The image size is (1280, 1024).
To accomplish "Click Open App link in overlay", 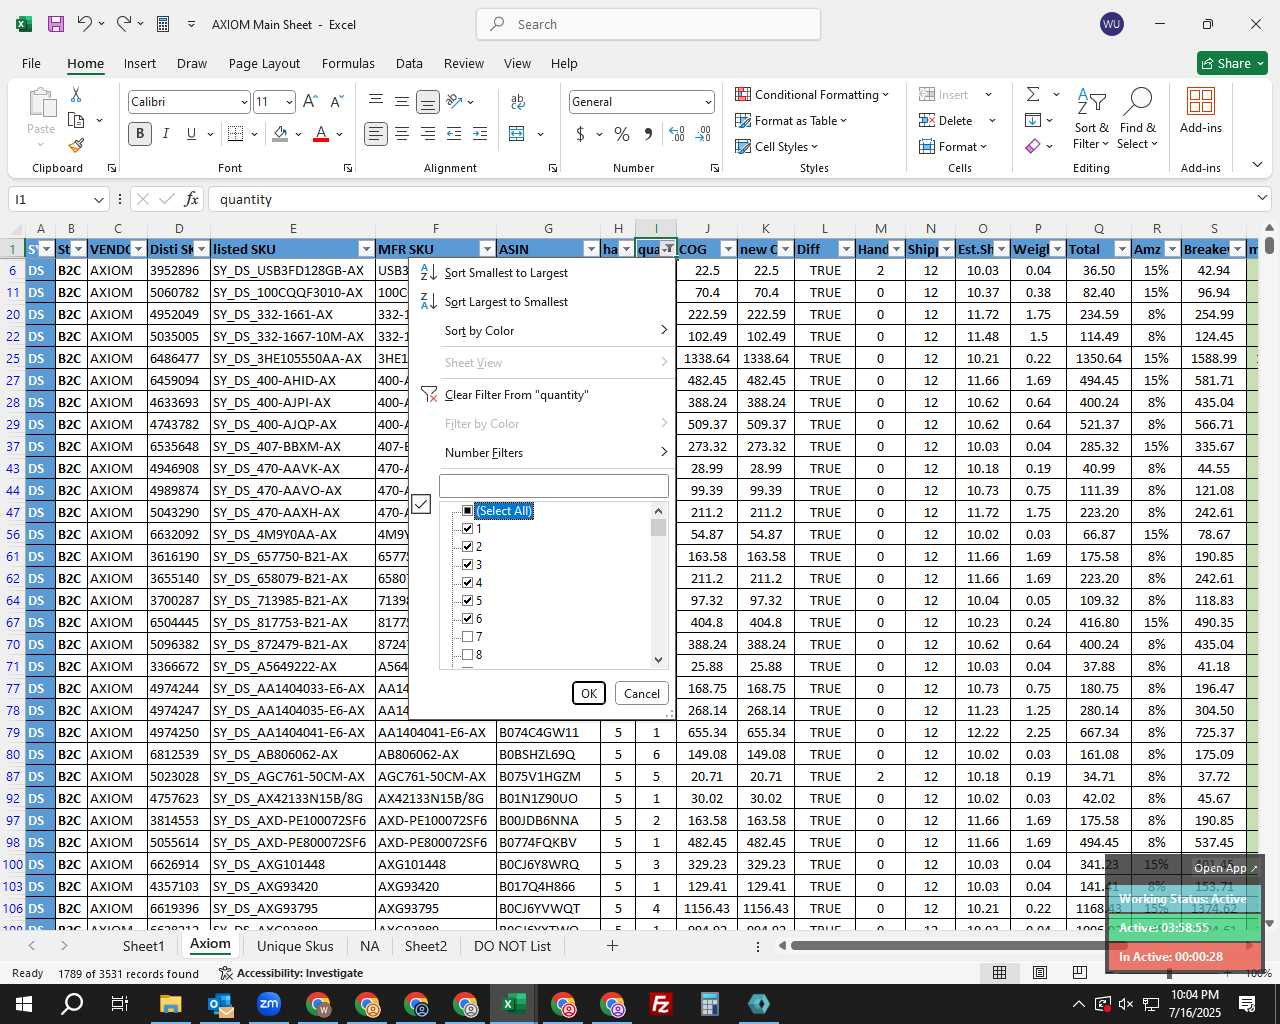I will pos(1225,867).
